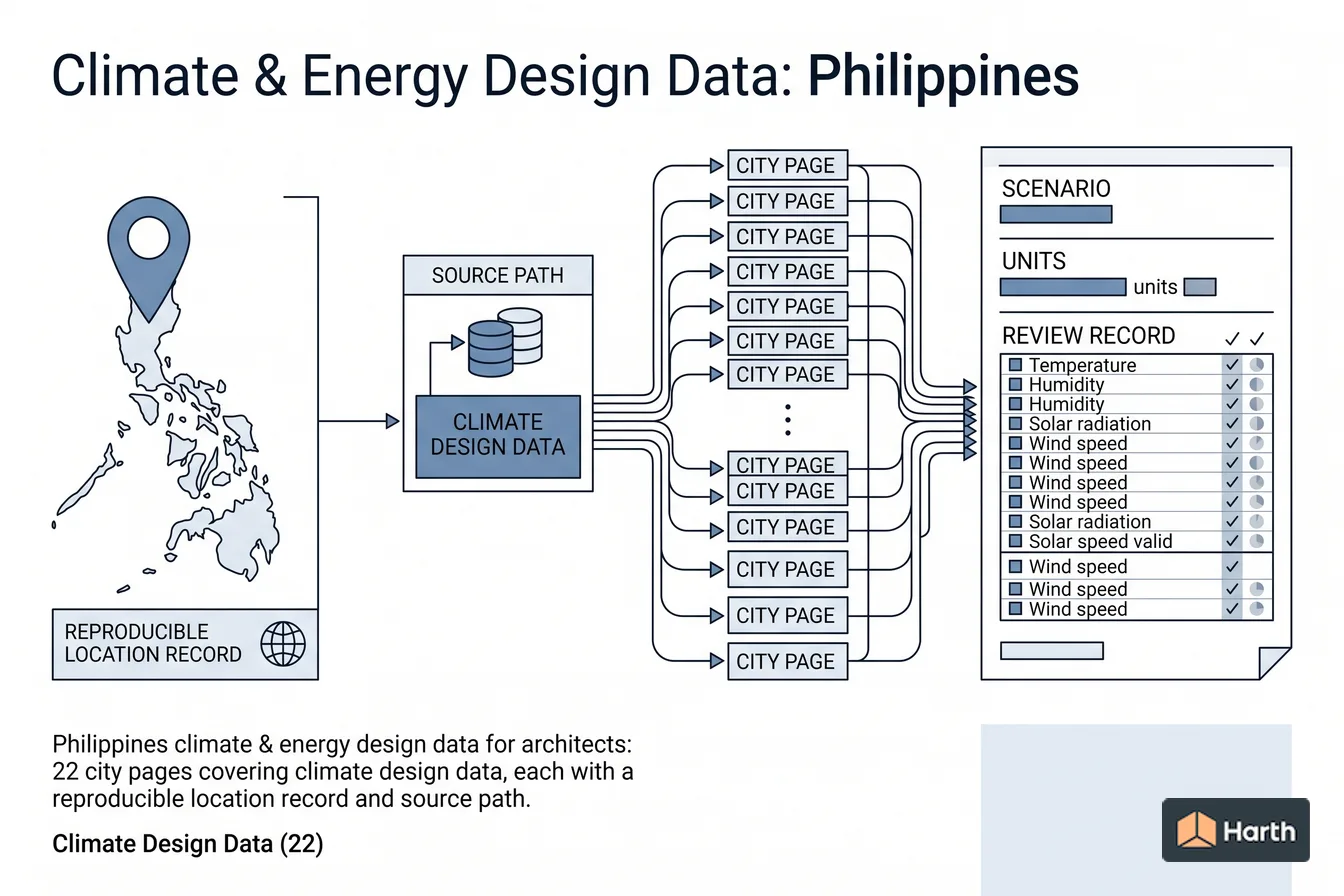Image resolution: width=1344 pixels, height=896 pixels.
Task: Click the Temperature row square bullet
Action: click(1015, 365)
